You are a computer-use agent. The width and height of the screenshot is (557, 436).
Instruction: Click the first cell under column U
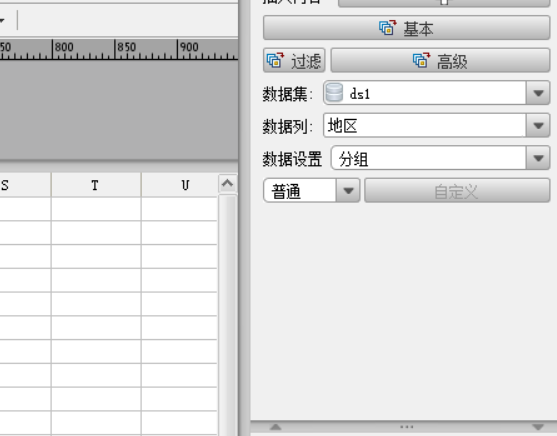point(179,209)
